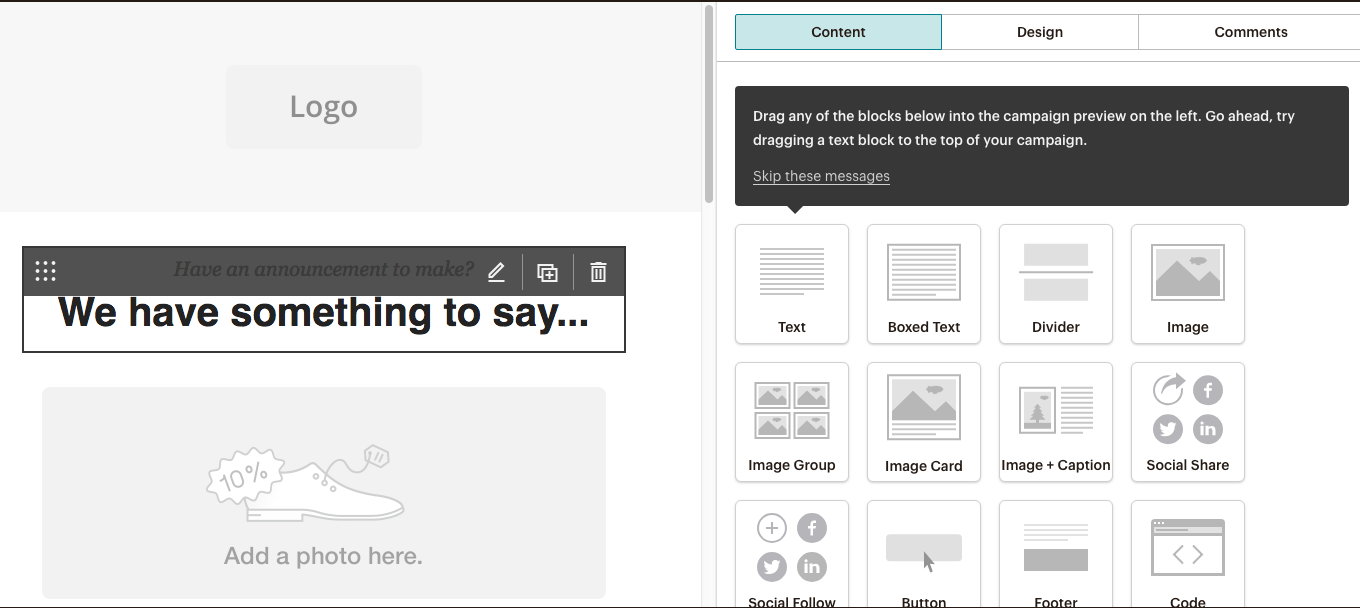
Task: Pick the Image + Caption block
Action: 1055,422
